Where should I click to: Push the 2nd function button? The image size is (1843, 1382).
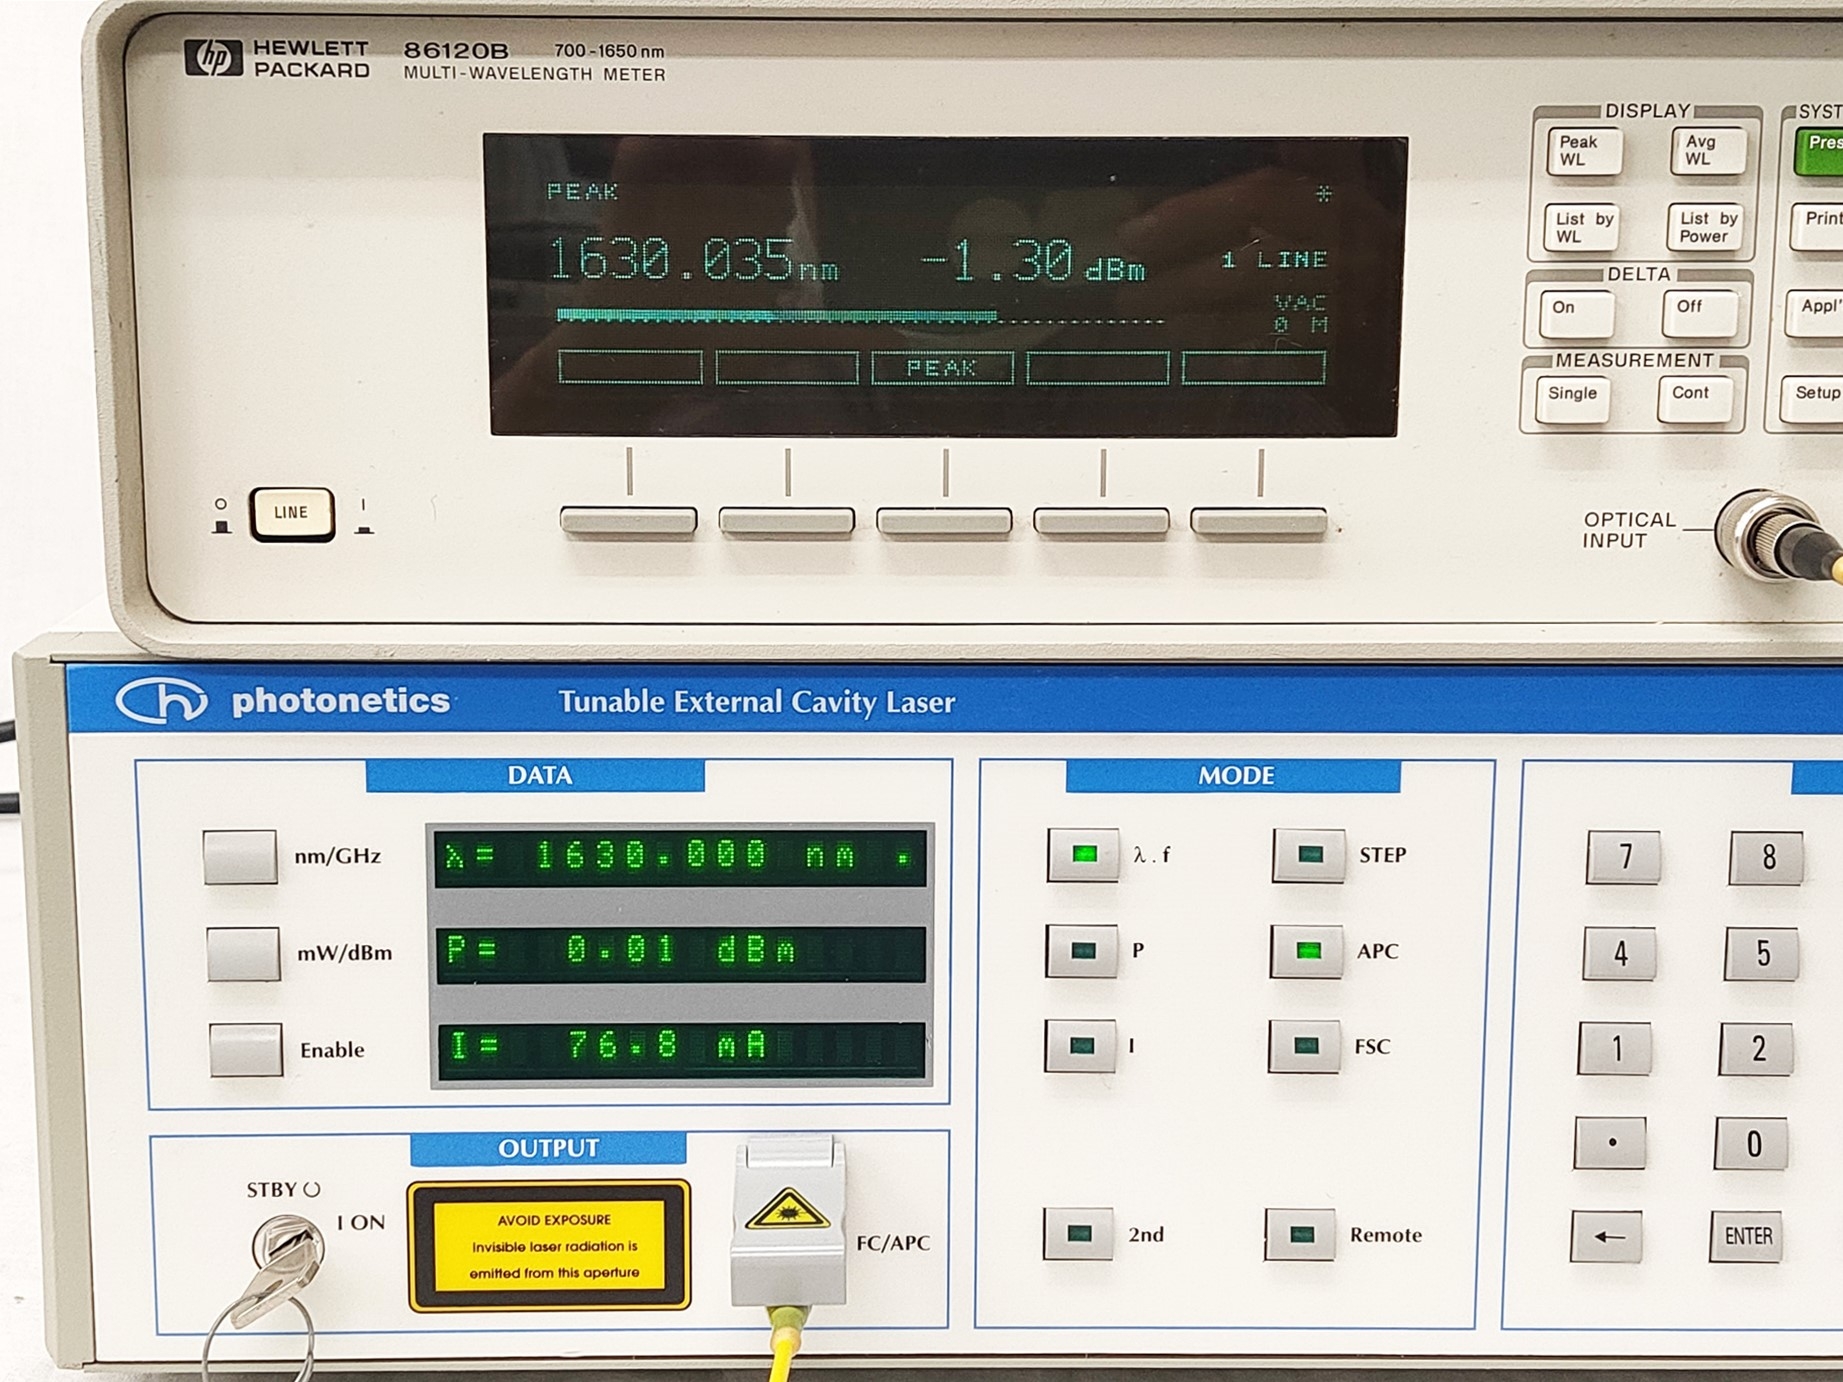click(1078, 1234)
